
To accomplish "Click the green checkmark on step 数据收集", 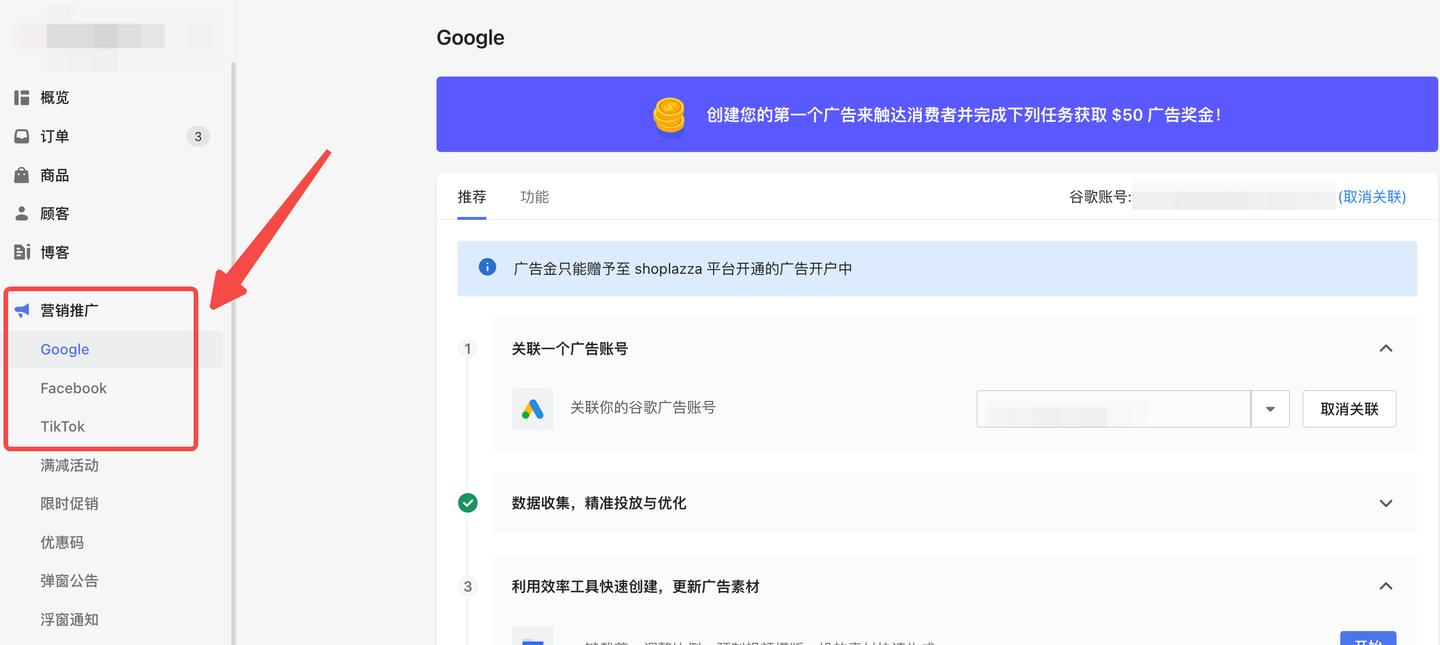I will pos(467,503).
